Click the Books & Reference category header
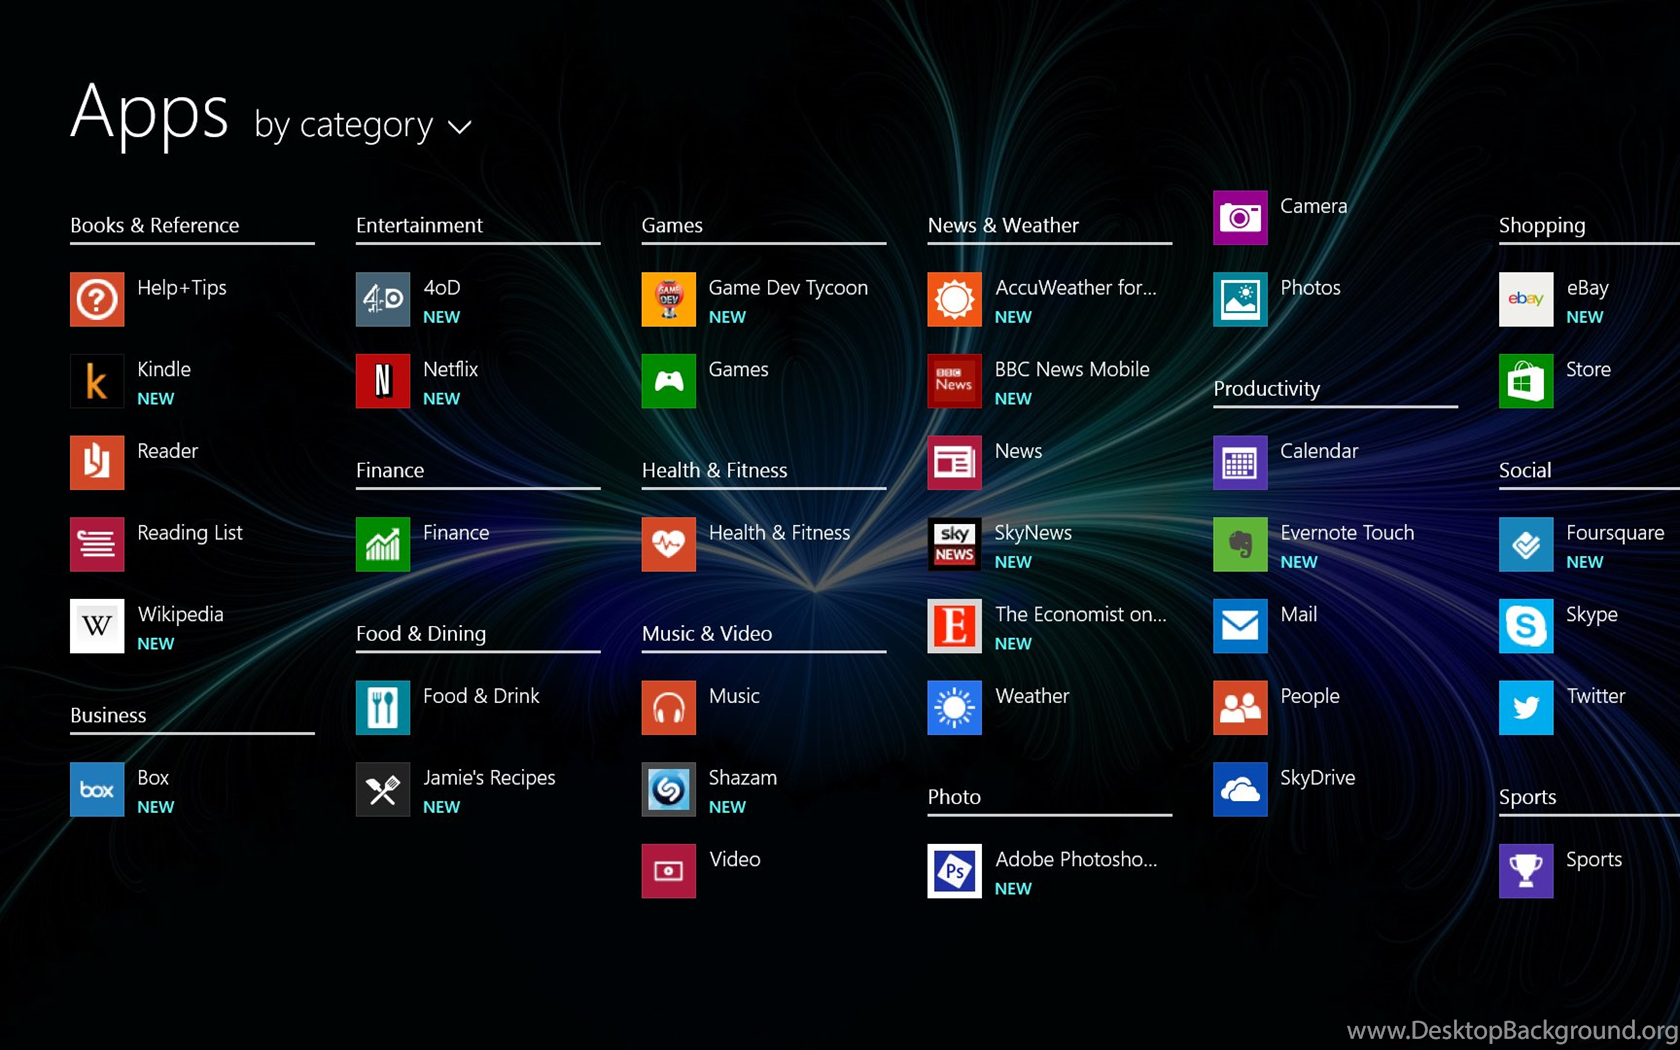 click(155, 225)
